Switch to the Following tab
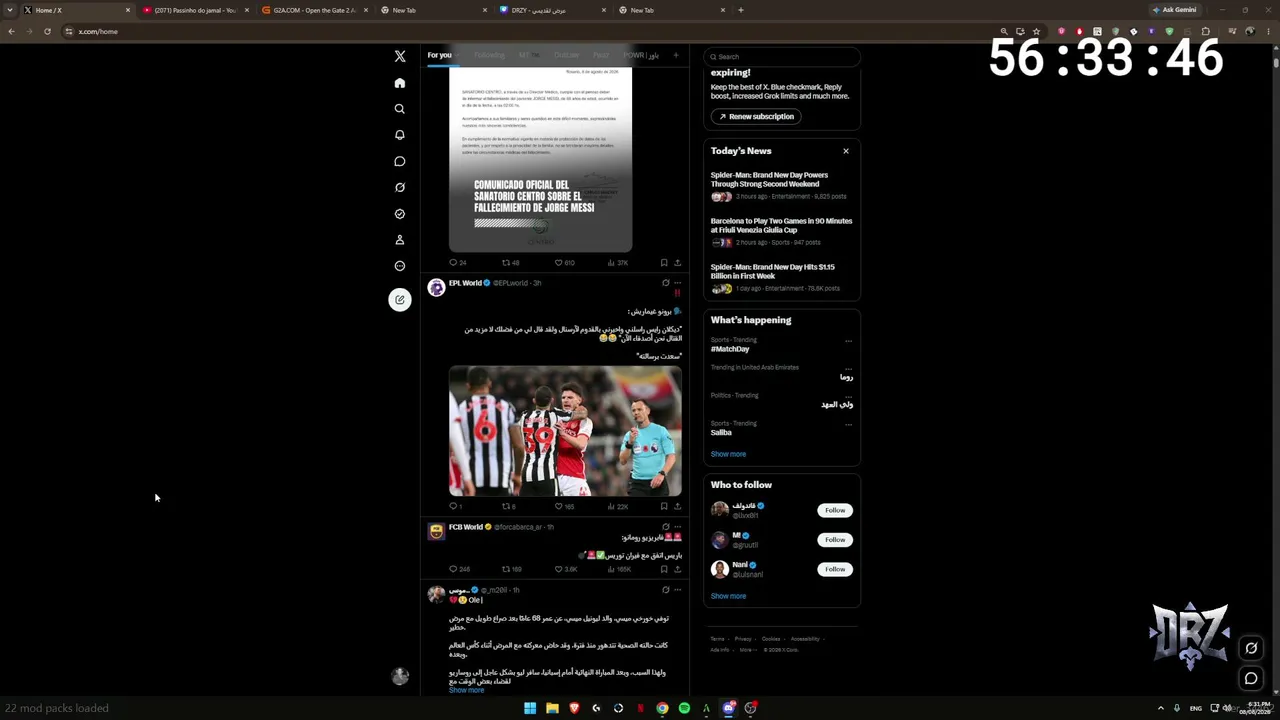The width and height of the screenshot is (1280, 720). [x=489, y=55]
